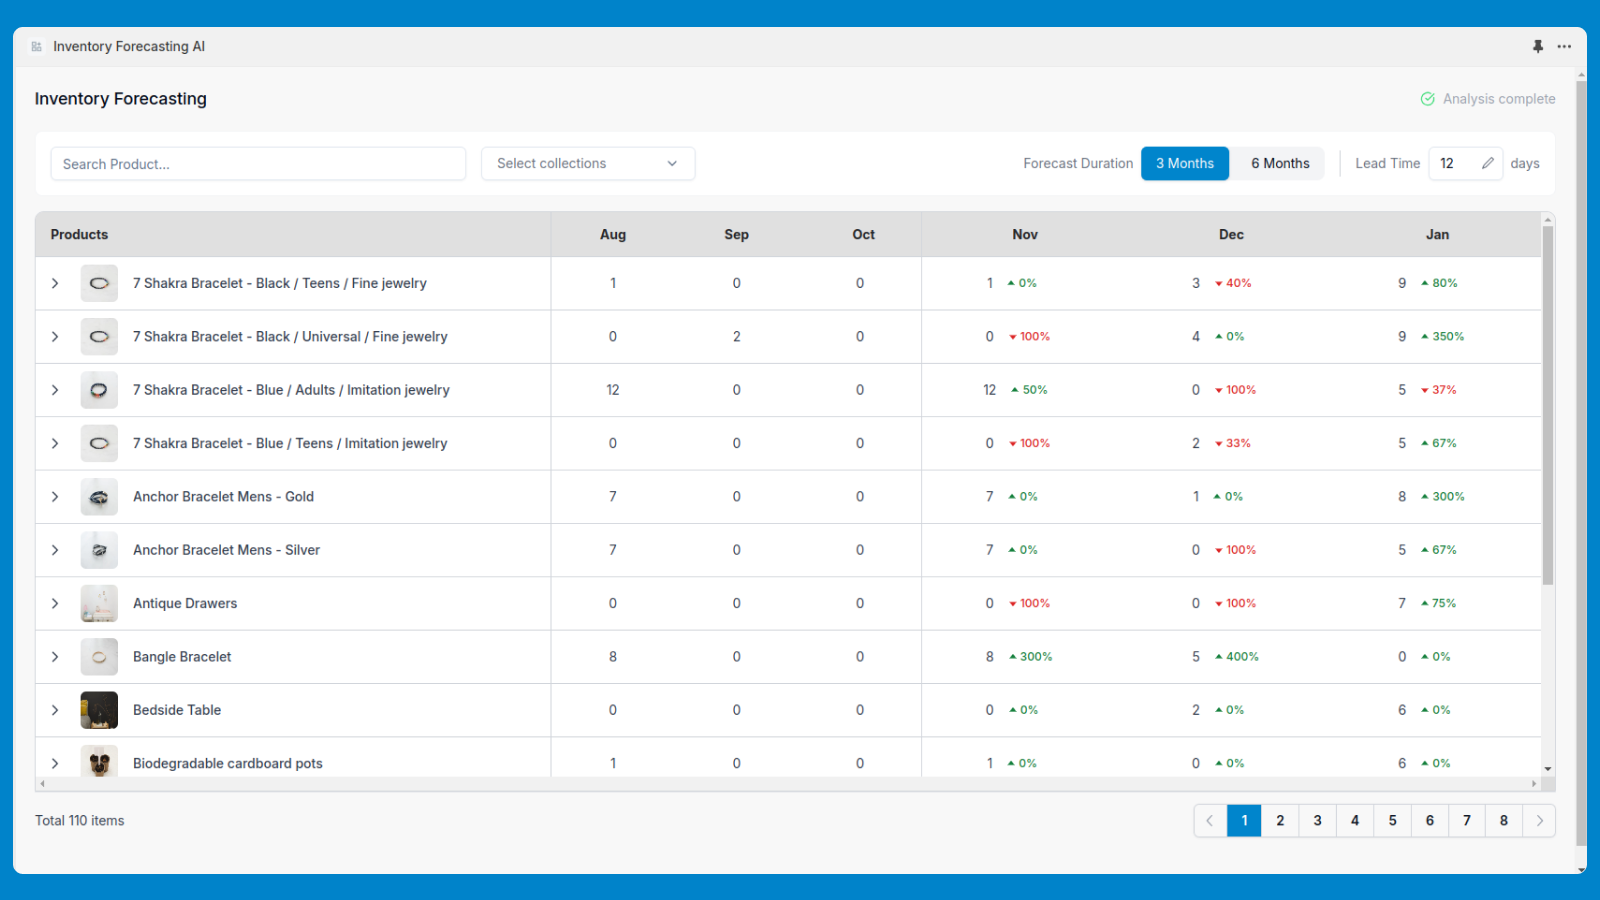Click the previous page arrow
The image size is (1600, 900).
(x=1209, y=820)
